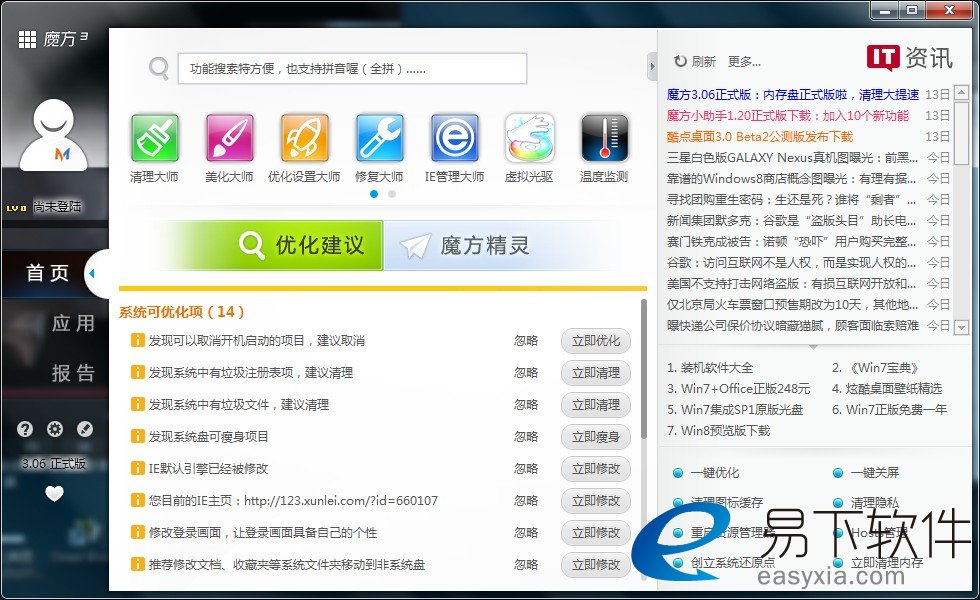Switch to first page dot of tools
This screenshot has height=600, width=980.
point(374,194)
